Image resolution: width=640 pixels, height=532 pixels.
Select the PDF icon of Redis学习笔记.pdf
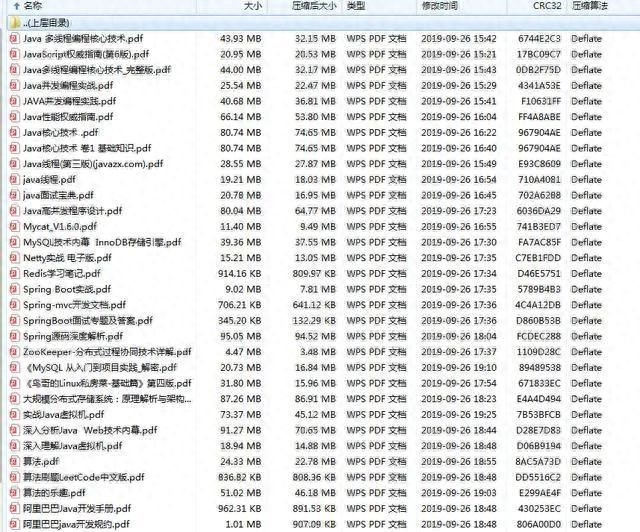[x=14, y=273]
